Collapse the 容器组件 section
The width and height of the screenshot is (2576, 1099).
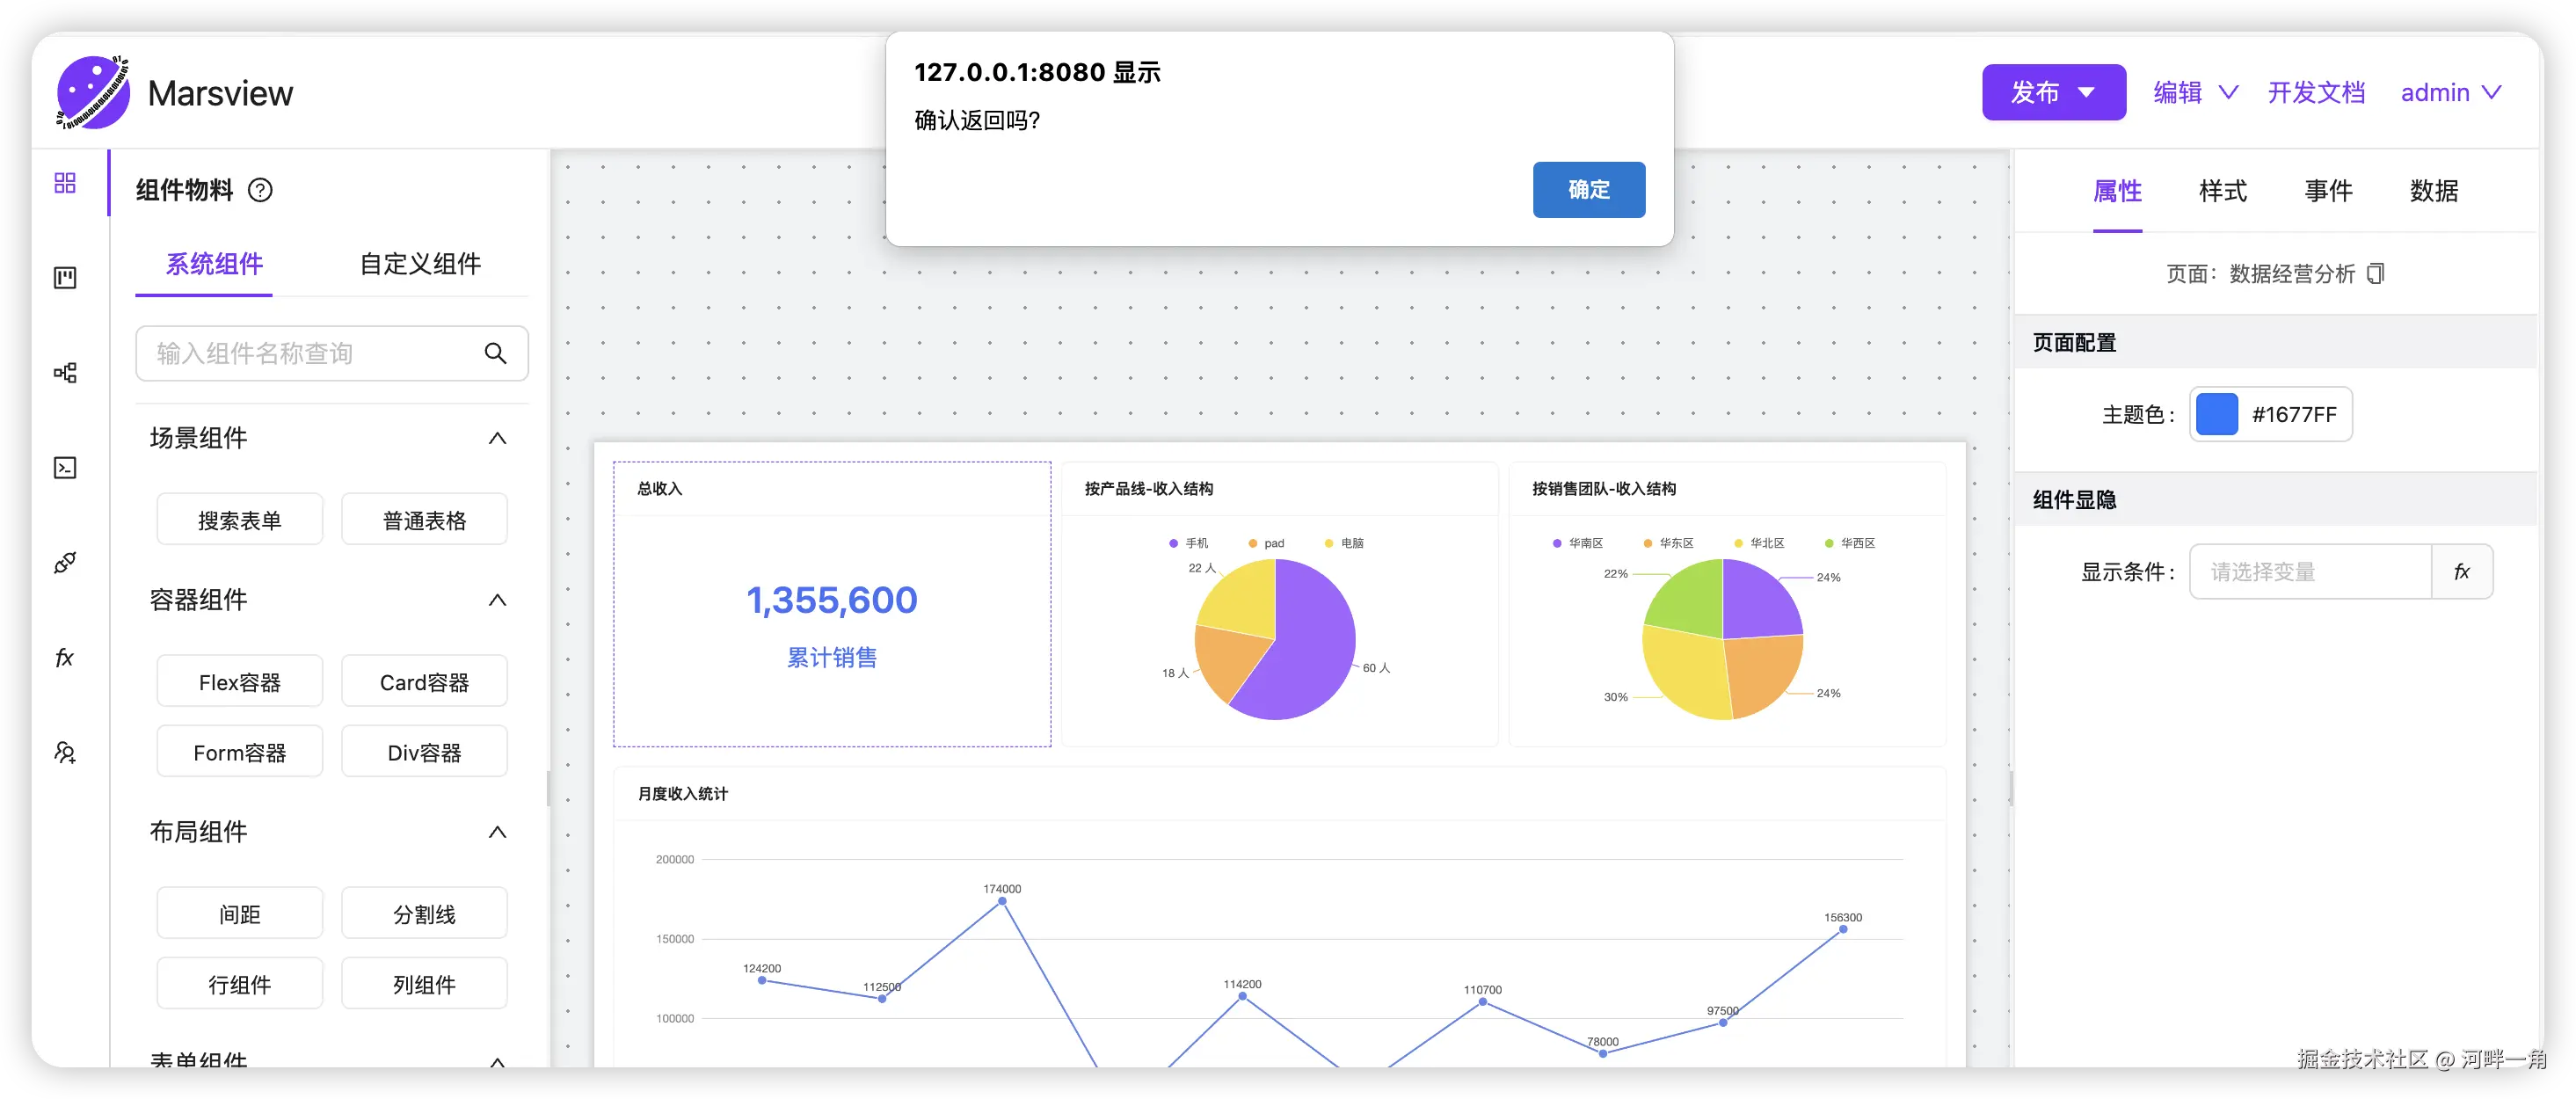pyautogui.click(x=497, y=600)
